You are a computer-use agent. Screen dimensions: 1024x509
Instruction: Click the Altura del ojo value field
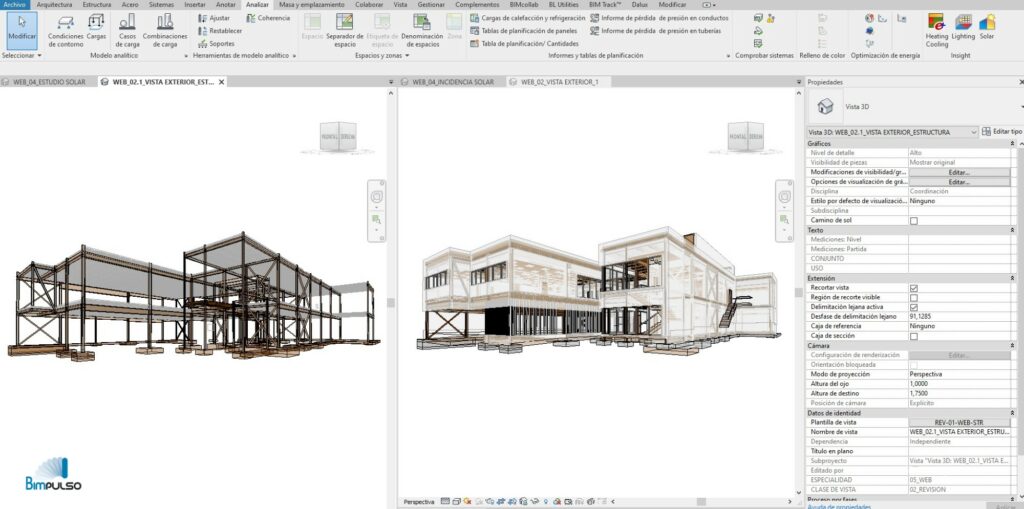point(958,384)
